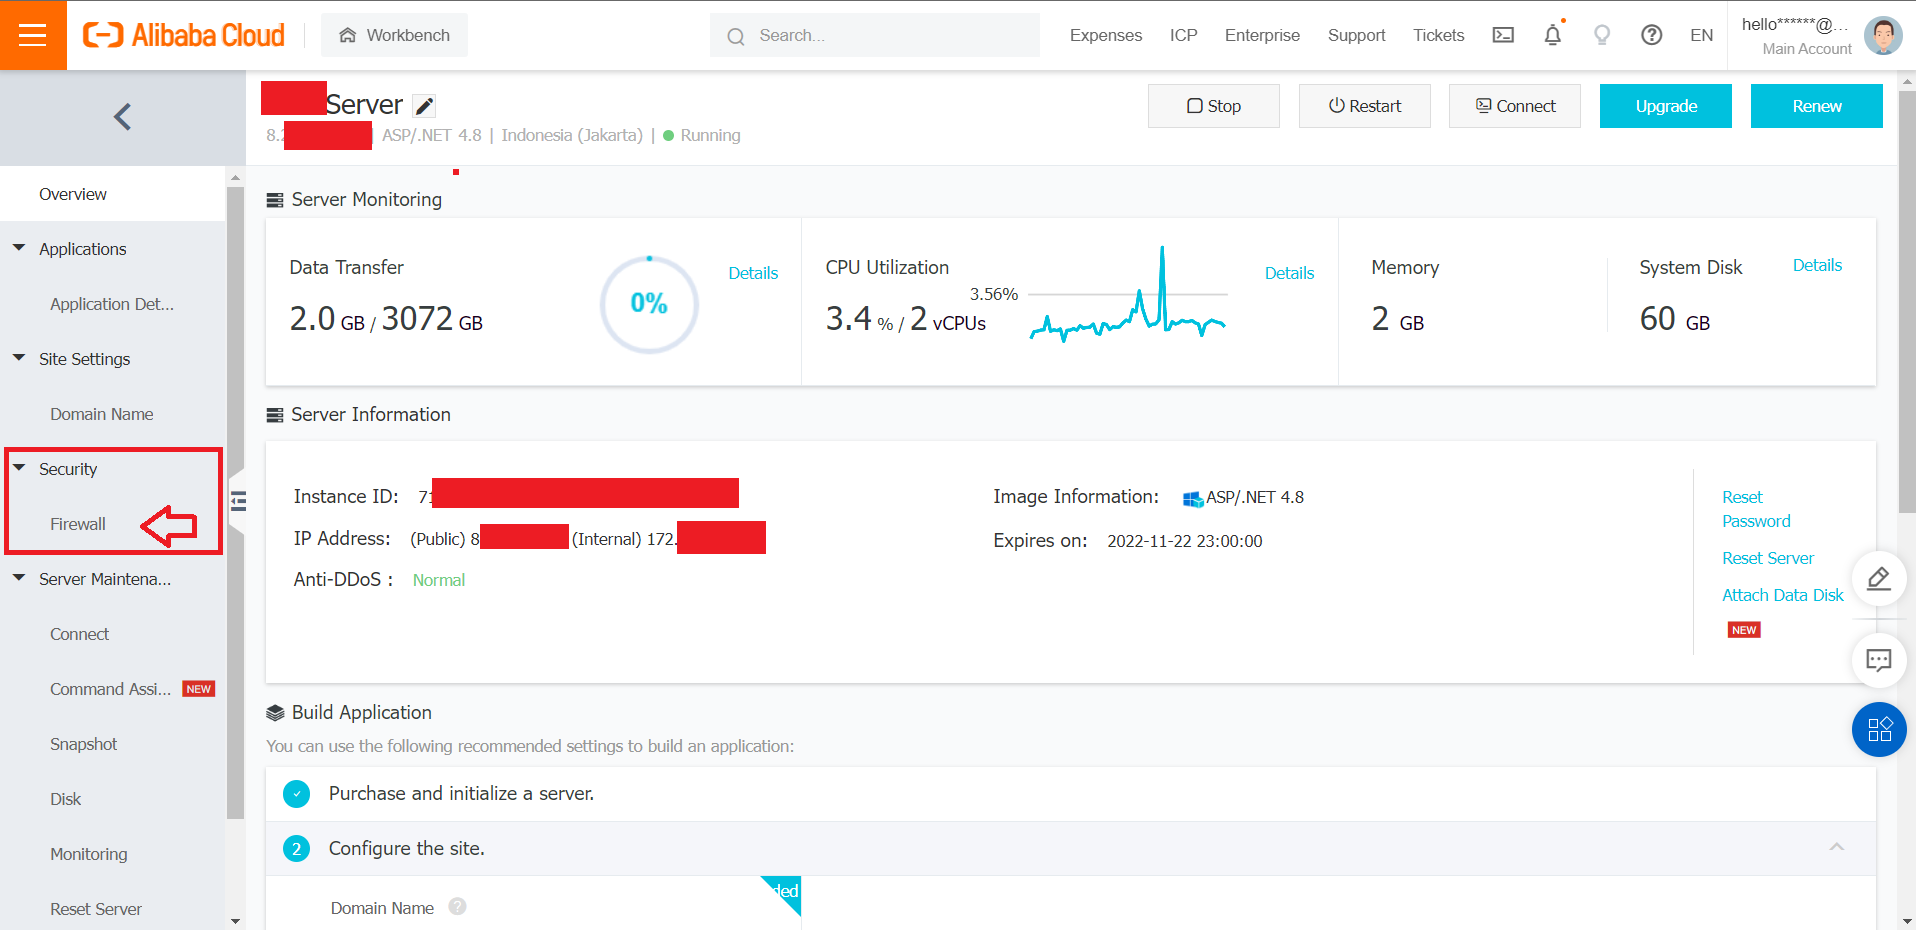Click the Anti-DDoS Normal status

click(439, 580)
